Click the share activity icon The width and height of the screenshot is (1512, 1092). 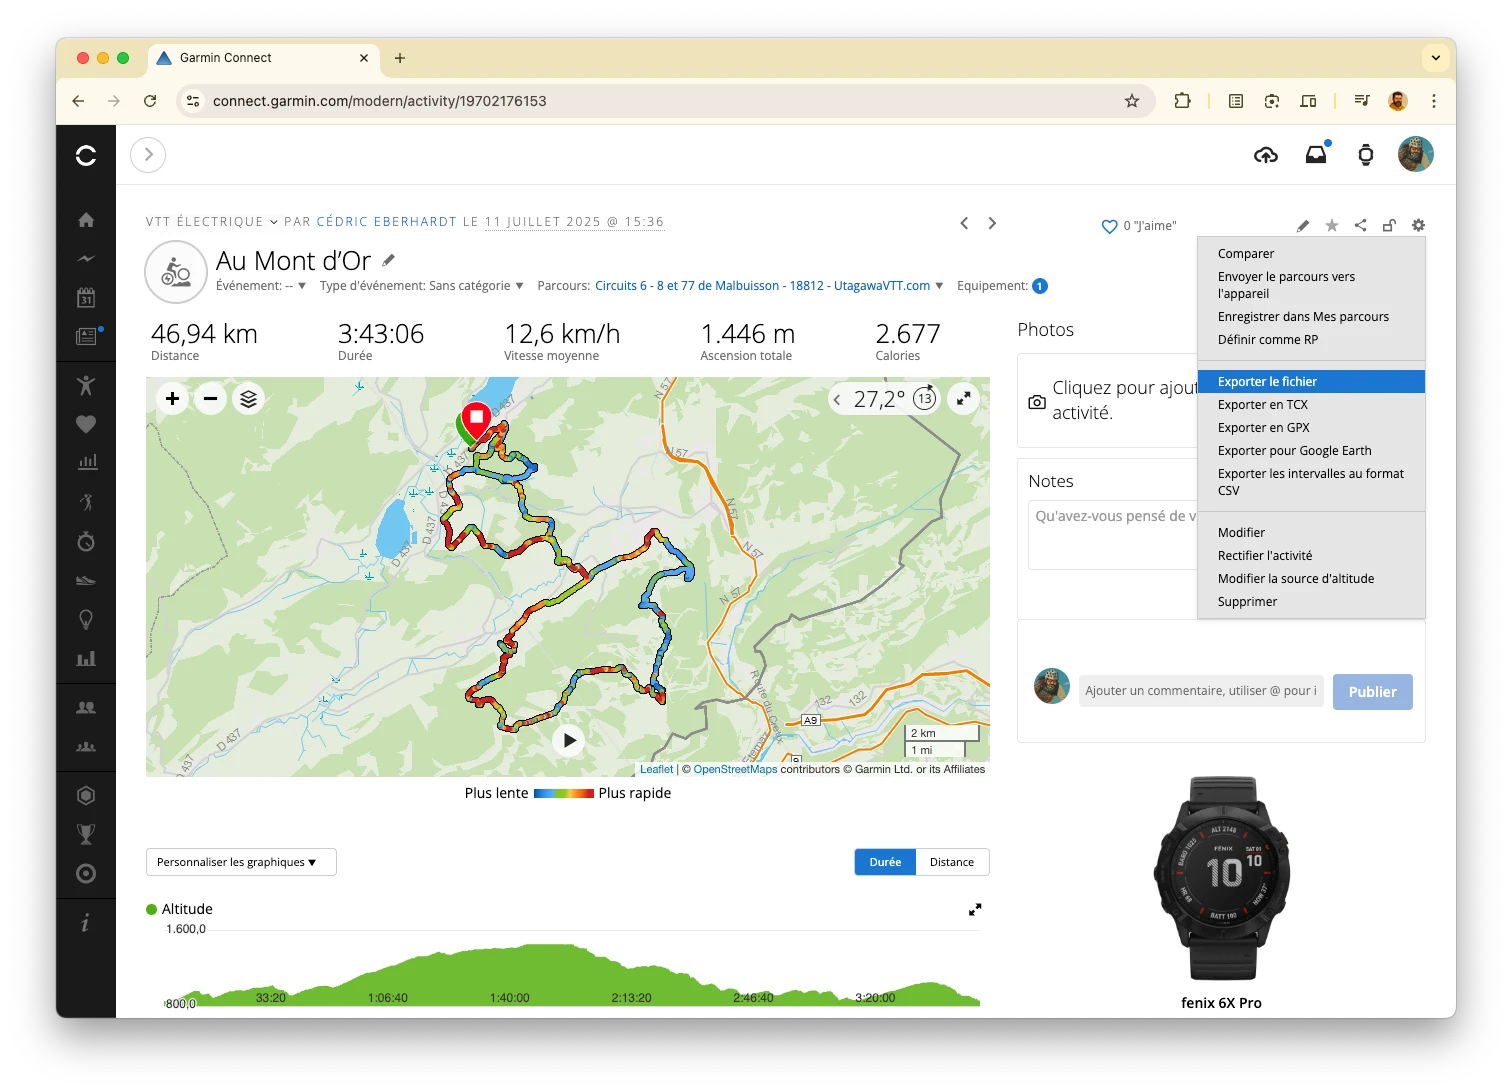click(x=1361, y=226)
